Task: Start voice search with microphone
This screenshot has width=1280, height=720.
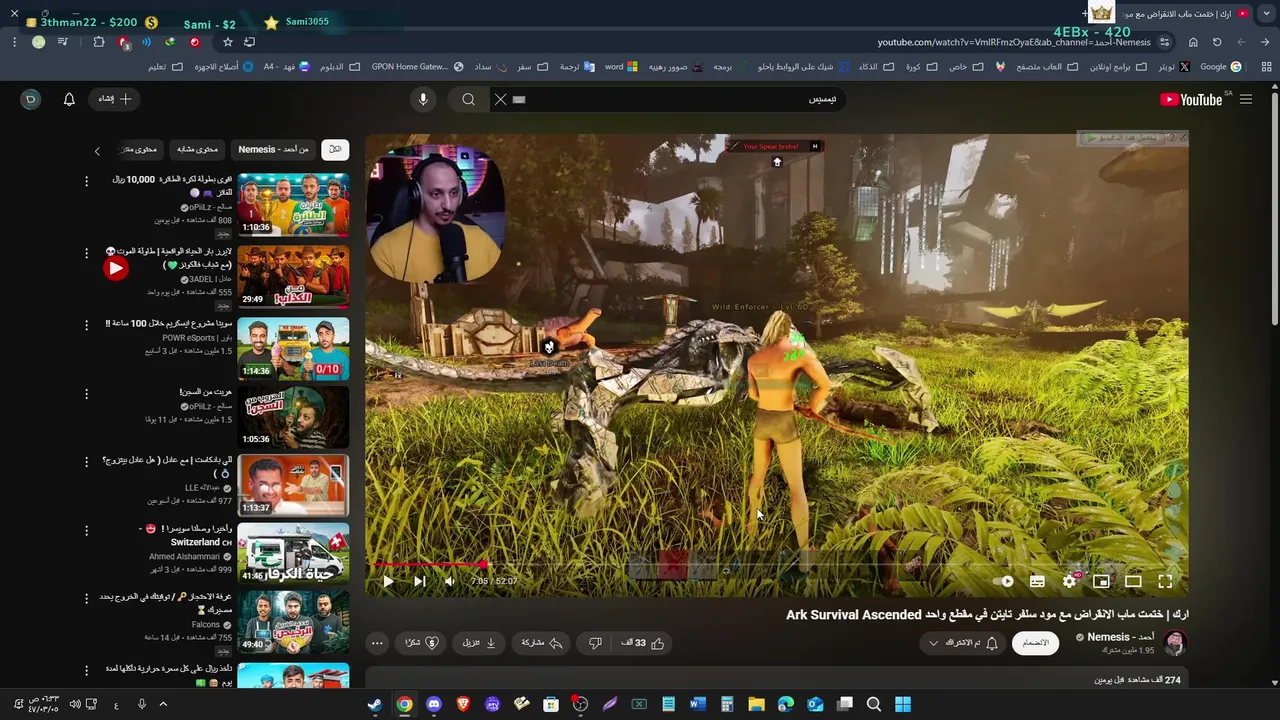Action: (x=423, y=99)
